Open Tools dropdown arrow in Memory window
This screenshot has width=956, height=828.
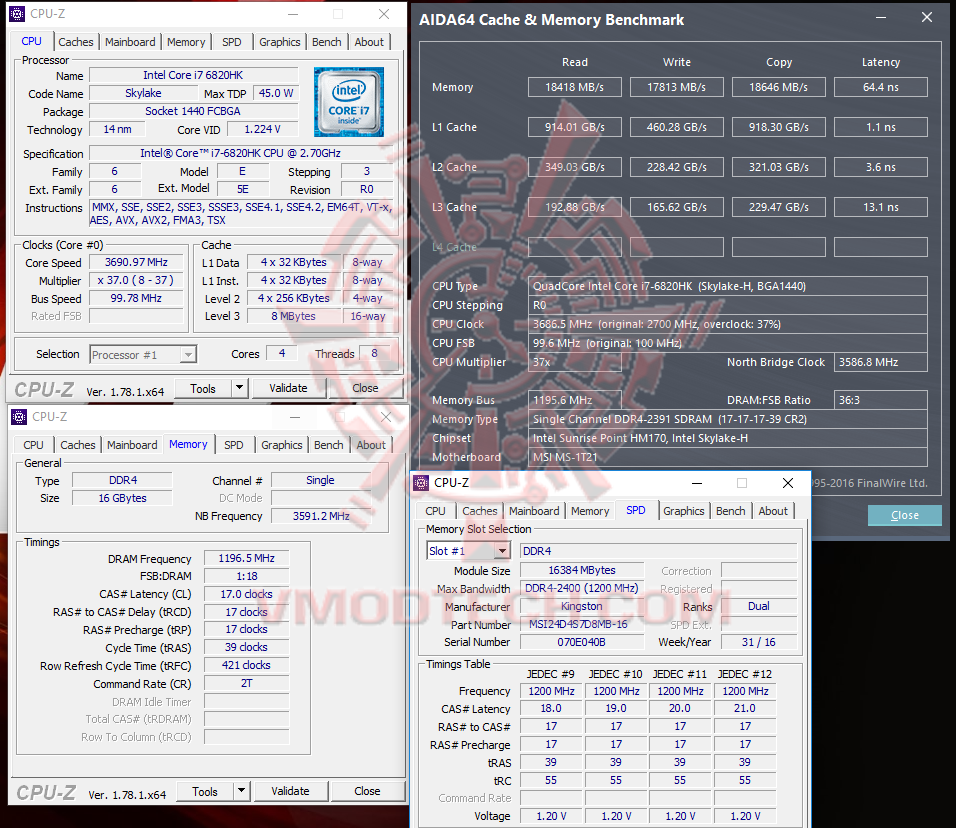[x=241, y=791]
